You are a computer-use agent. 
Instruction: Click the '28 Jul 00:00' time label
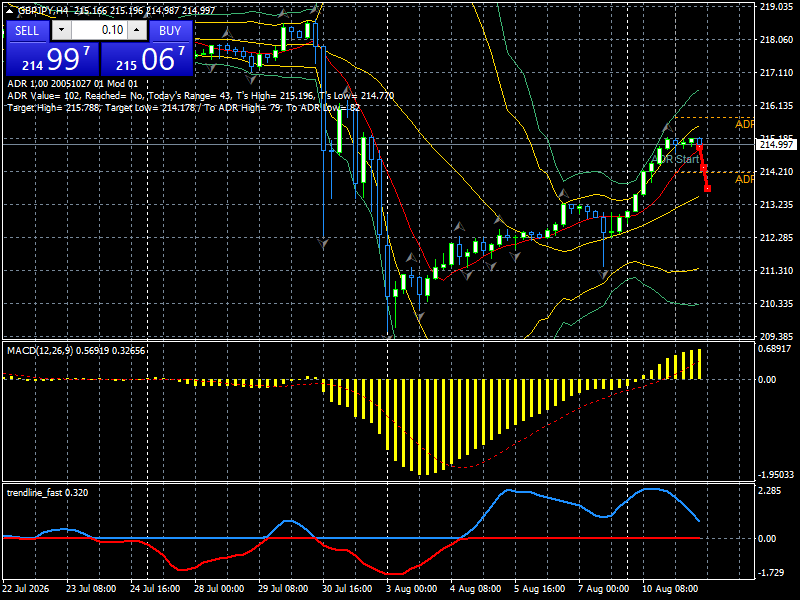(219, 588)
